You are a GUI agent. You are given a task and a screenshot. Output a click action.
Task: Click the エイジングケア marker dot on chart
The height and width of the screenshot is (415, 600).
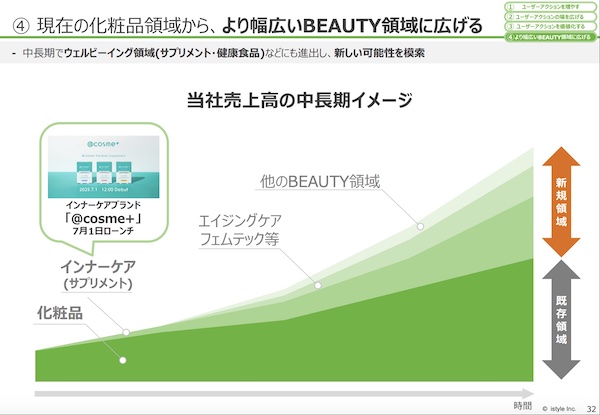(318, 285)
